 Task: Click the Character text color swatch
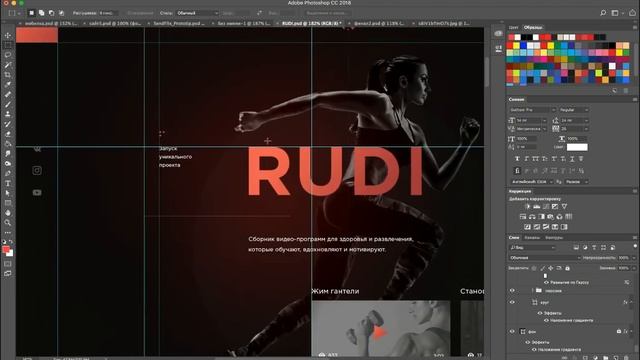pos(577,147)
